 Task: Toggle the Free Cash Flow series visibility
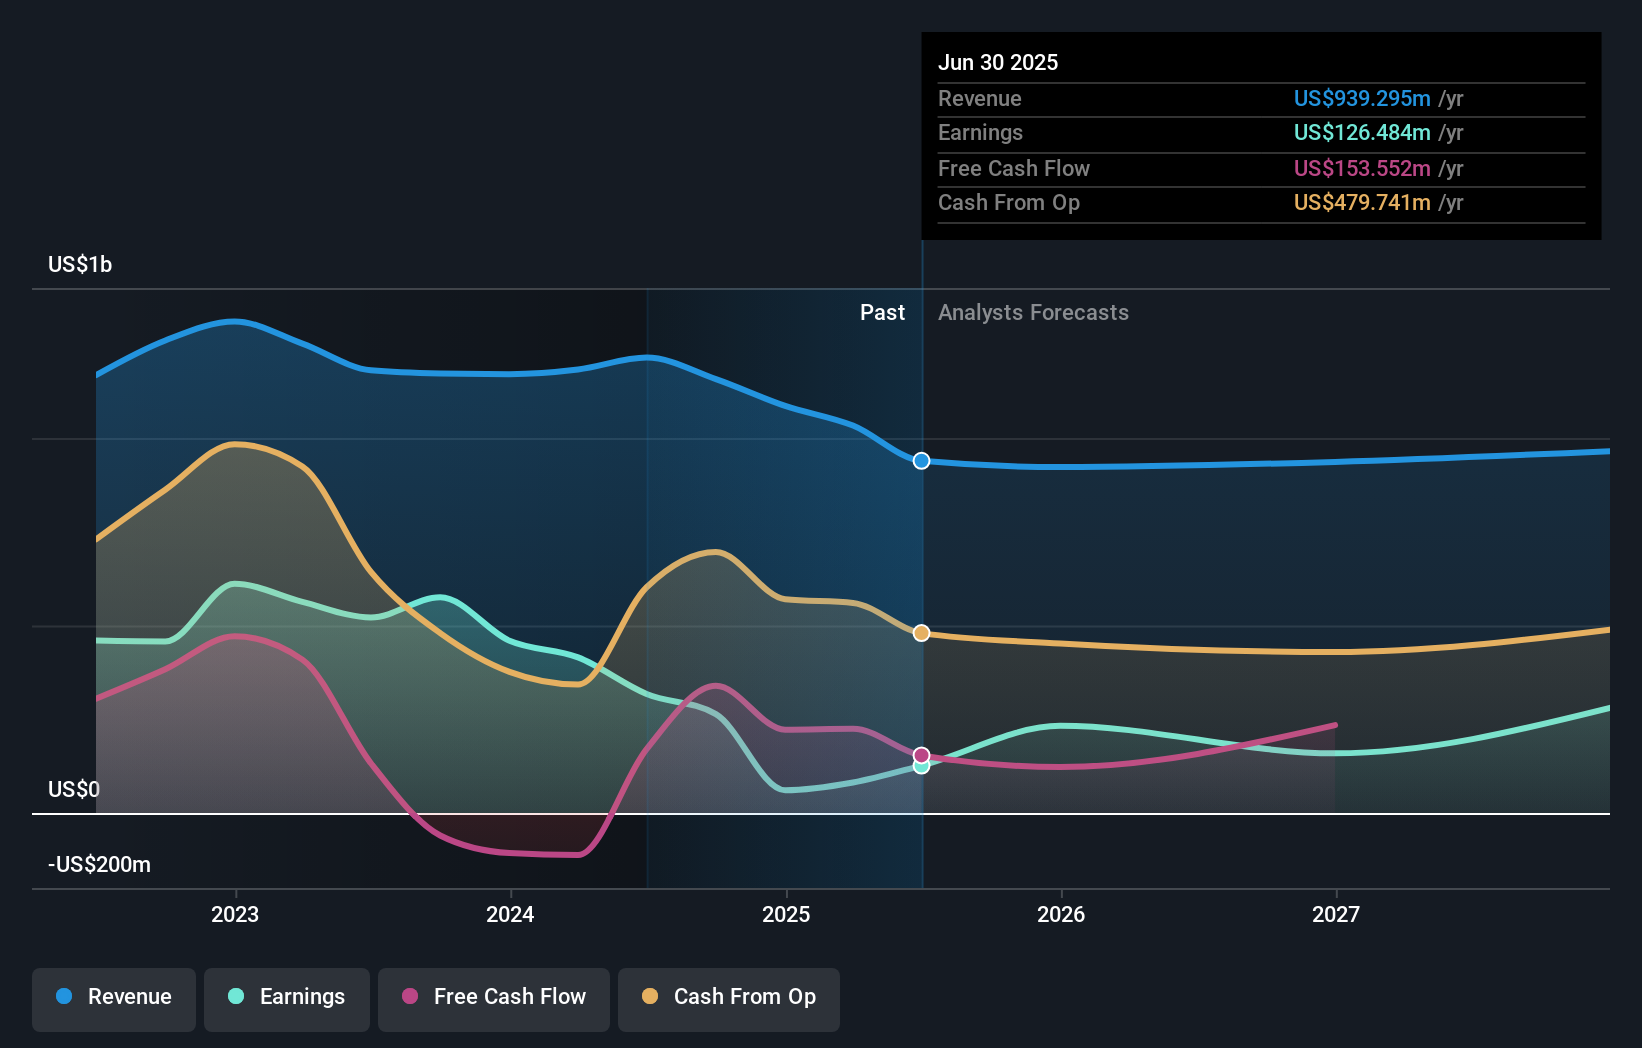(493, 998)
